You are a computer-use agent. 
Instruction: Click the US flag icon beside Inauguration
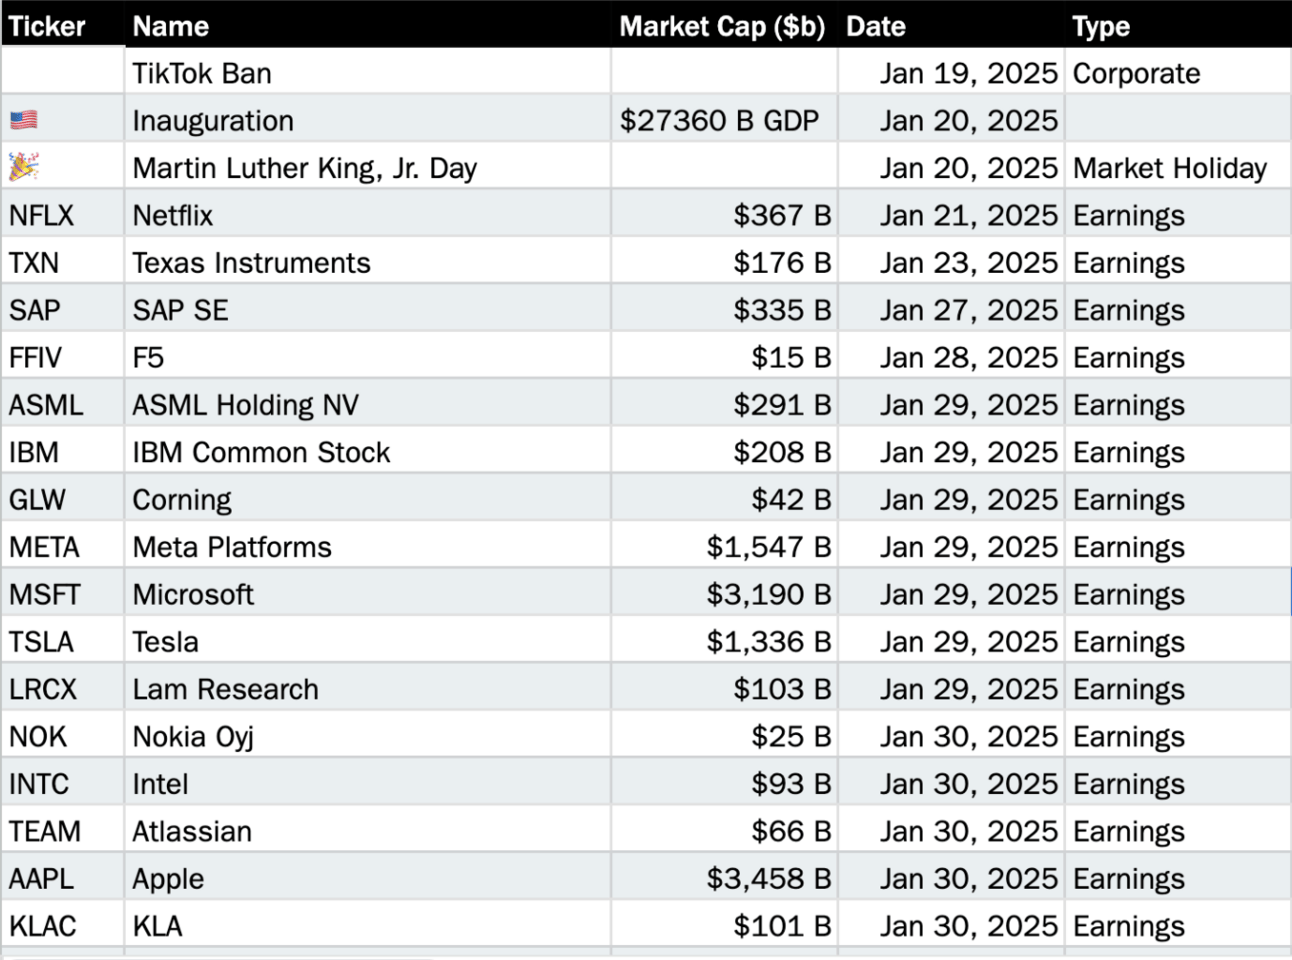[24, 121]
